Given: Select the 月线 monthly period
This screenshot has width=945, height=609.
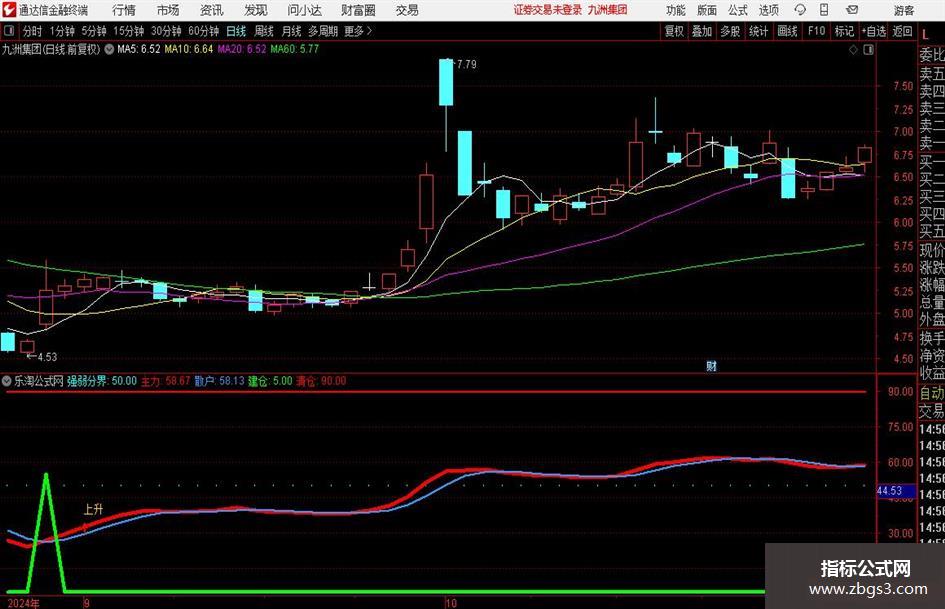Looking at the screenshot, I should pyautogui.click(x=291, y=31).
